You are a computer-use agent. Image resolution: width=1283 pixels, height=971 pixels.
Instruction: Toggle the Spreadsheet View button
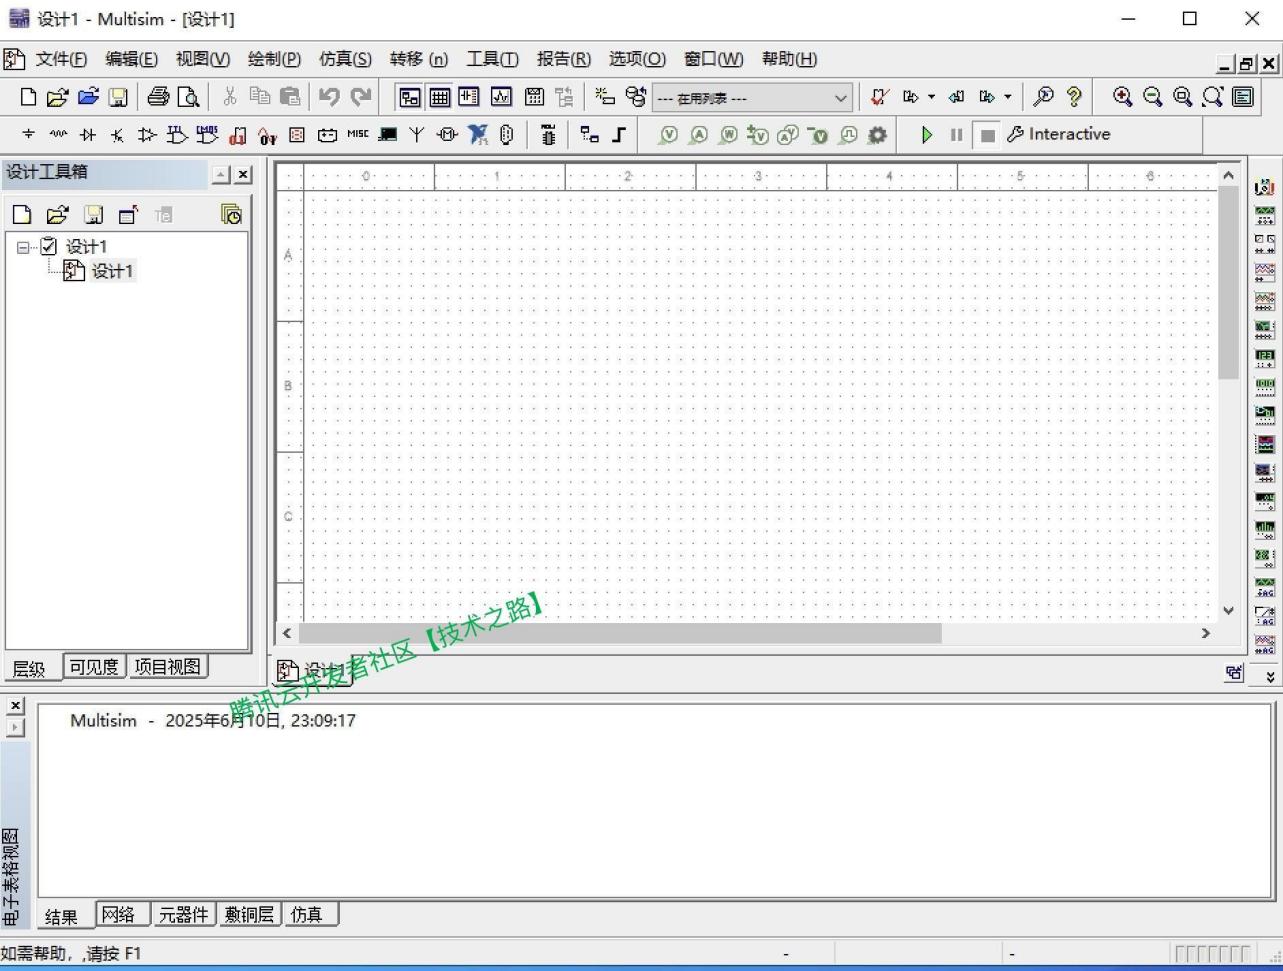(440, 97)
